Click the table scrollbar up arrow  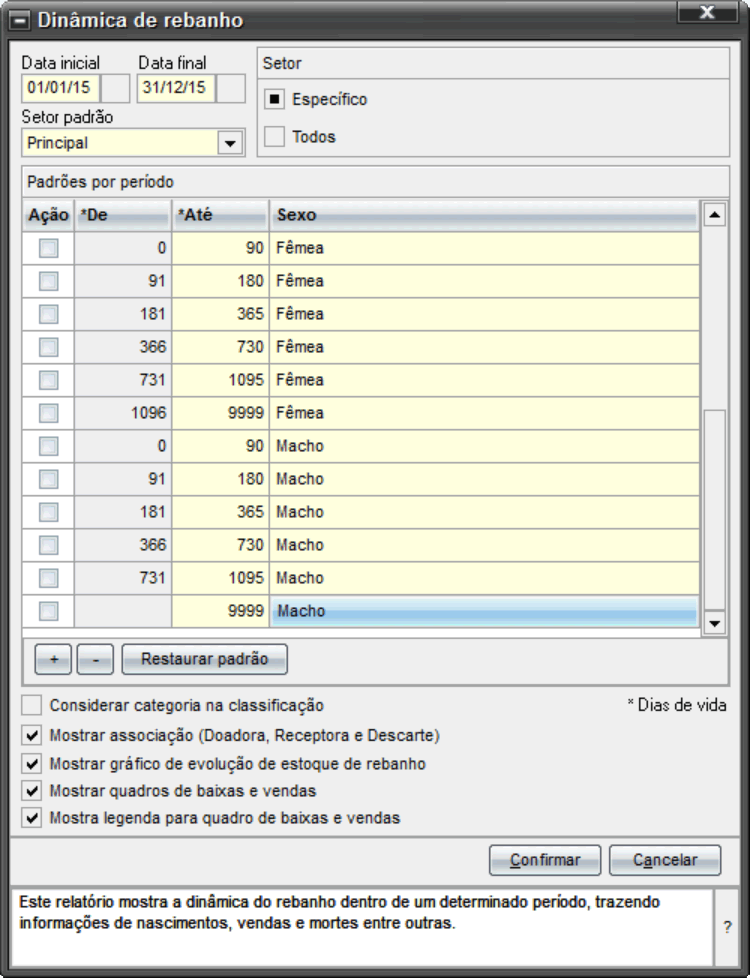(714, 215)
